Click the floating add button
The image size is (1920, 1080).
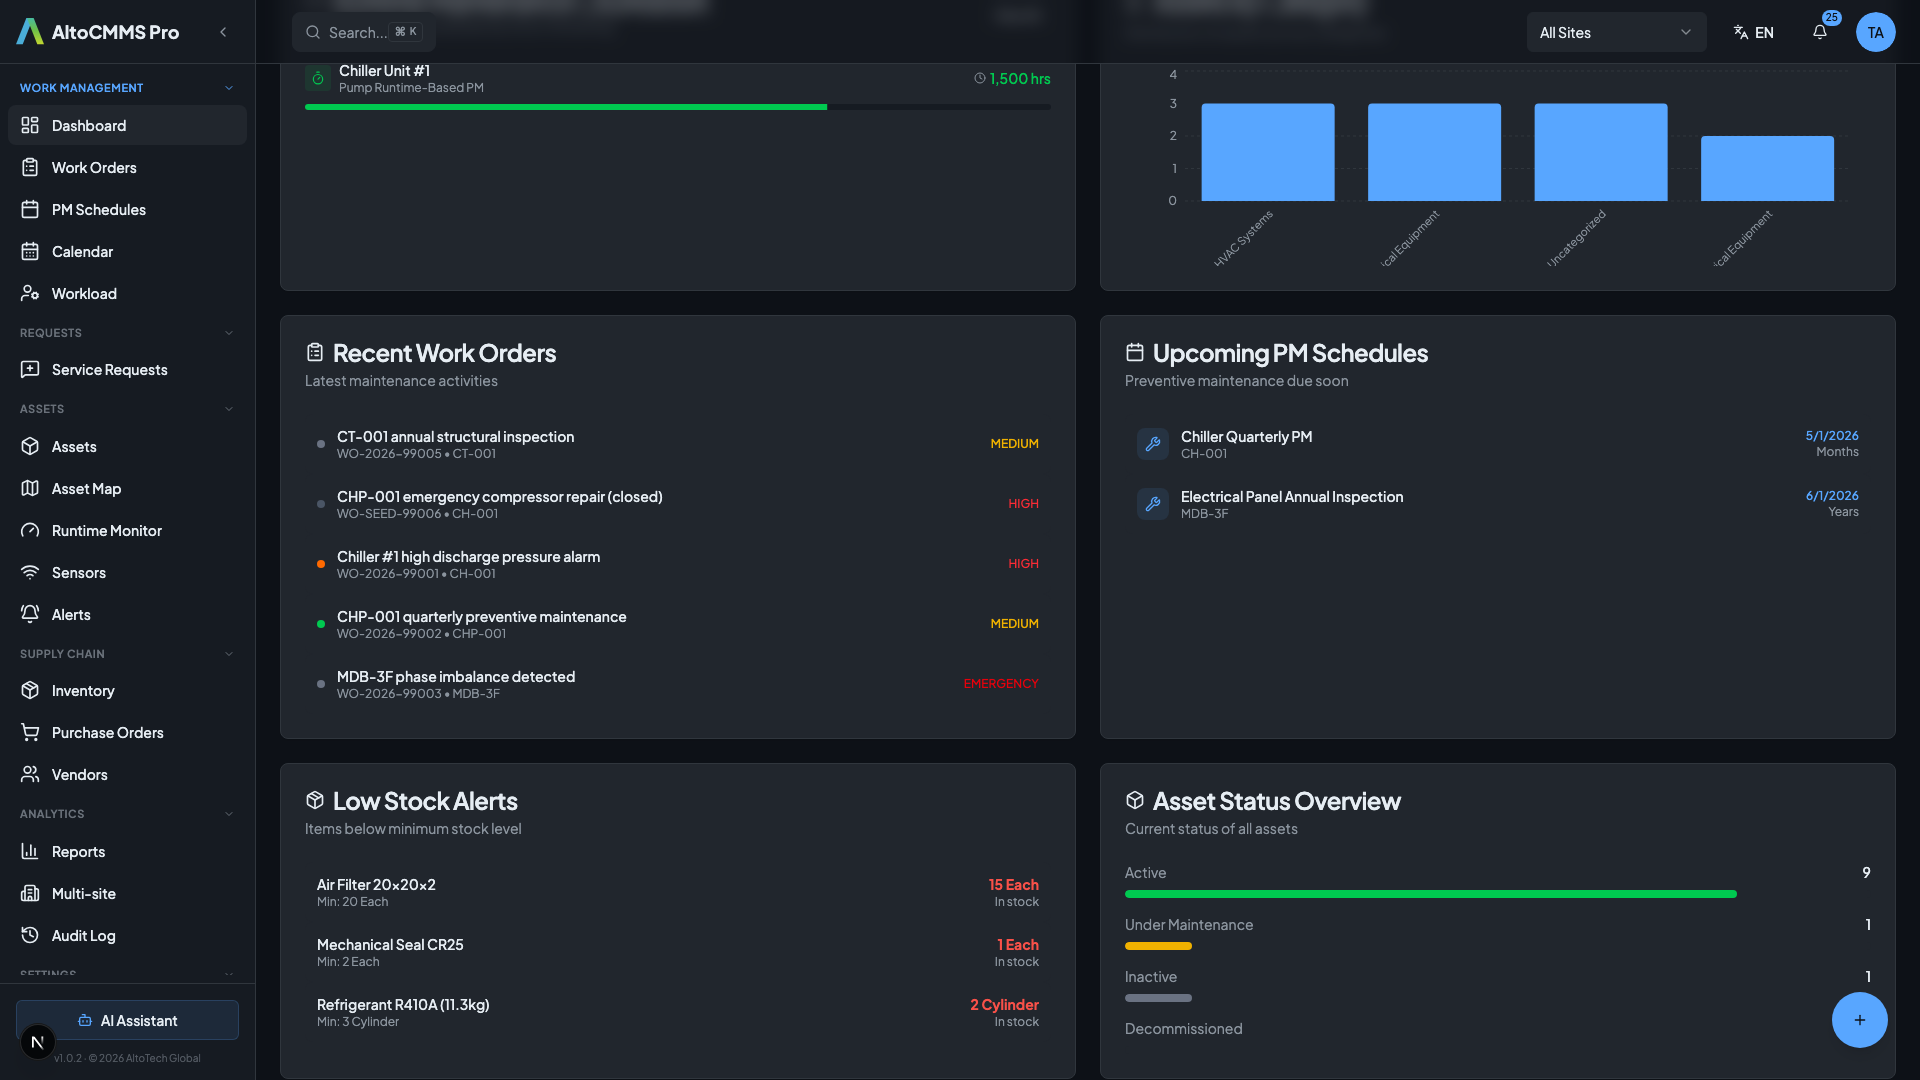[1859, 1020]
